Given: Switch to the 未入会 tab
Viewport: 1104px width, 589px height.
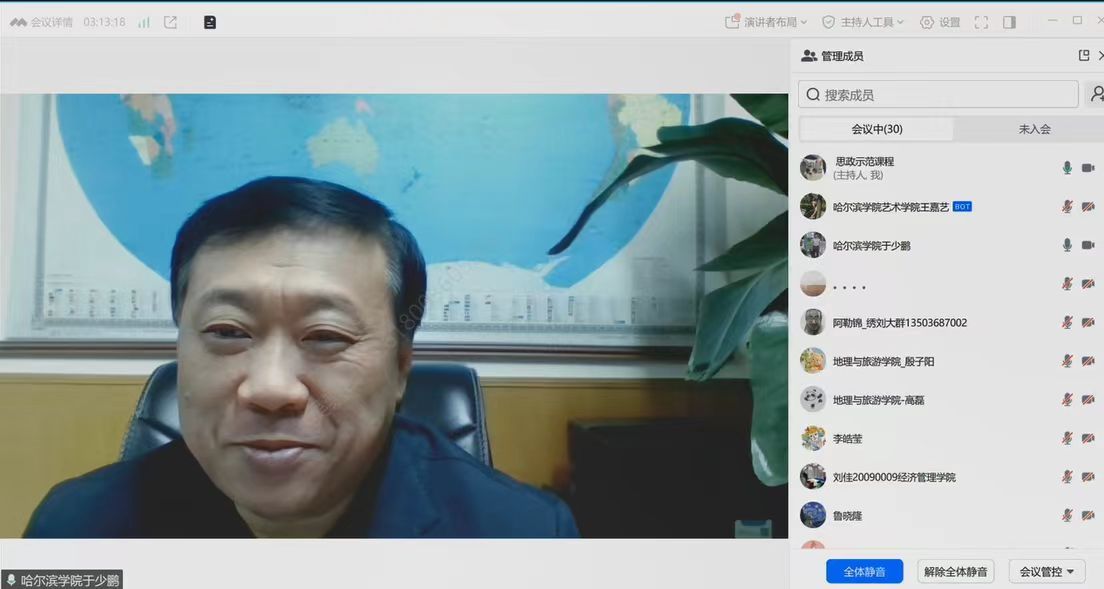Looking at the screenshot, I should click(1034, 129).
